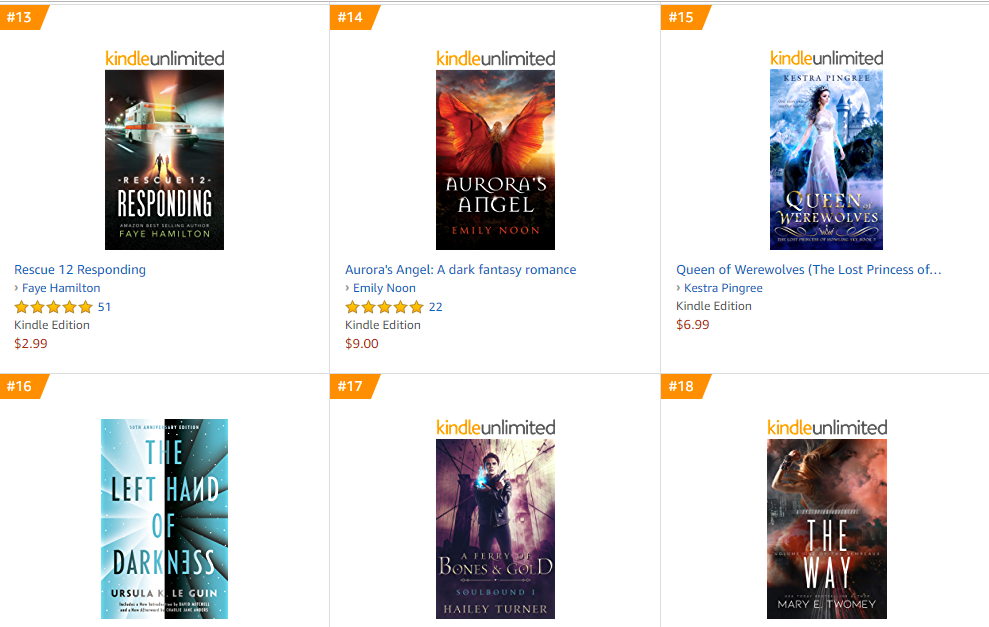
Task: Open the 51 reviews count link
Action: 104,307
